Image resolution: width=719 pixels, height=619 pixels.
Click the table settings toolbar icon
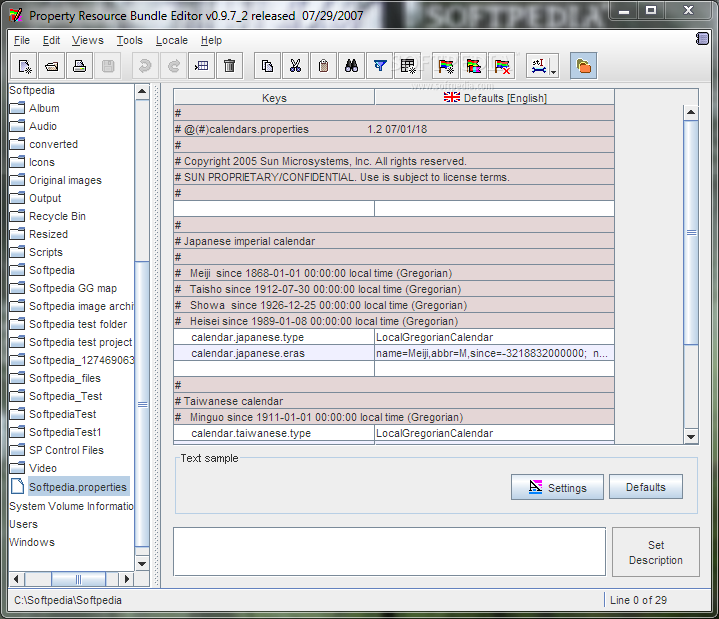pos(408,66)
